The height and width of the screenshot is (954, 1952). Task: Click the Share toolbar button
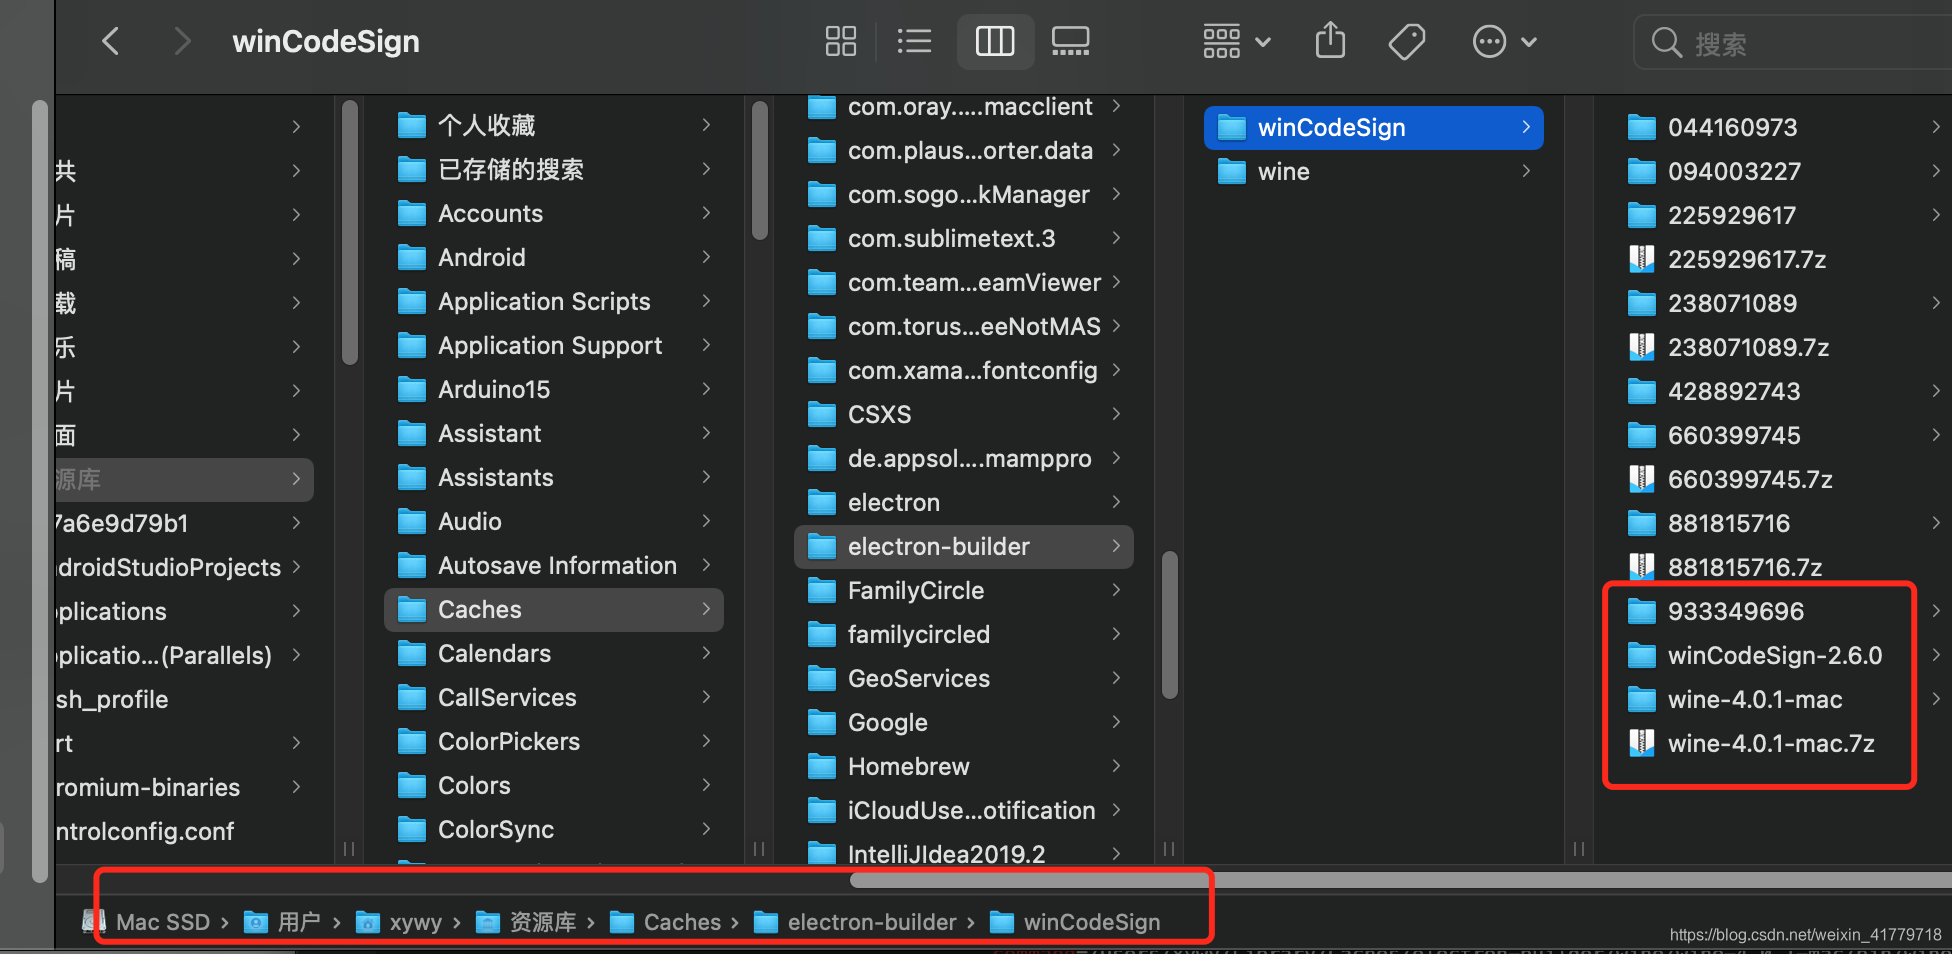click(x=1330, y=41)
